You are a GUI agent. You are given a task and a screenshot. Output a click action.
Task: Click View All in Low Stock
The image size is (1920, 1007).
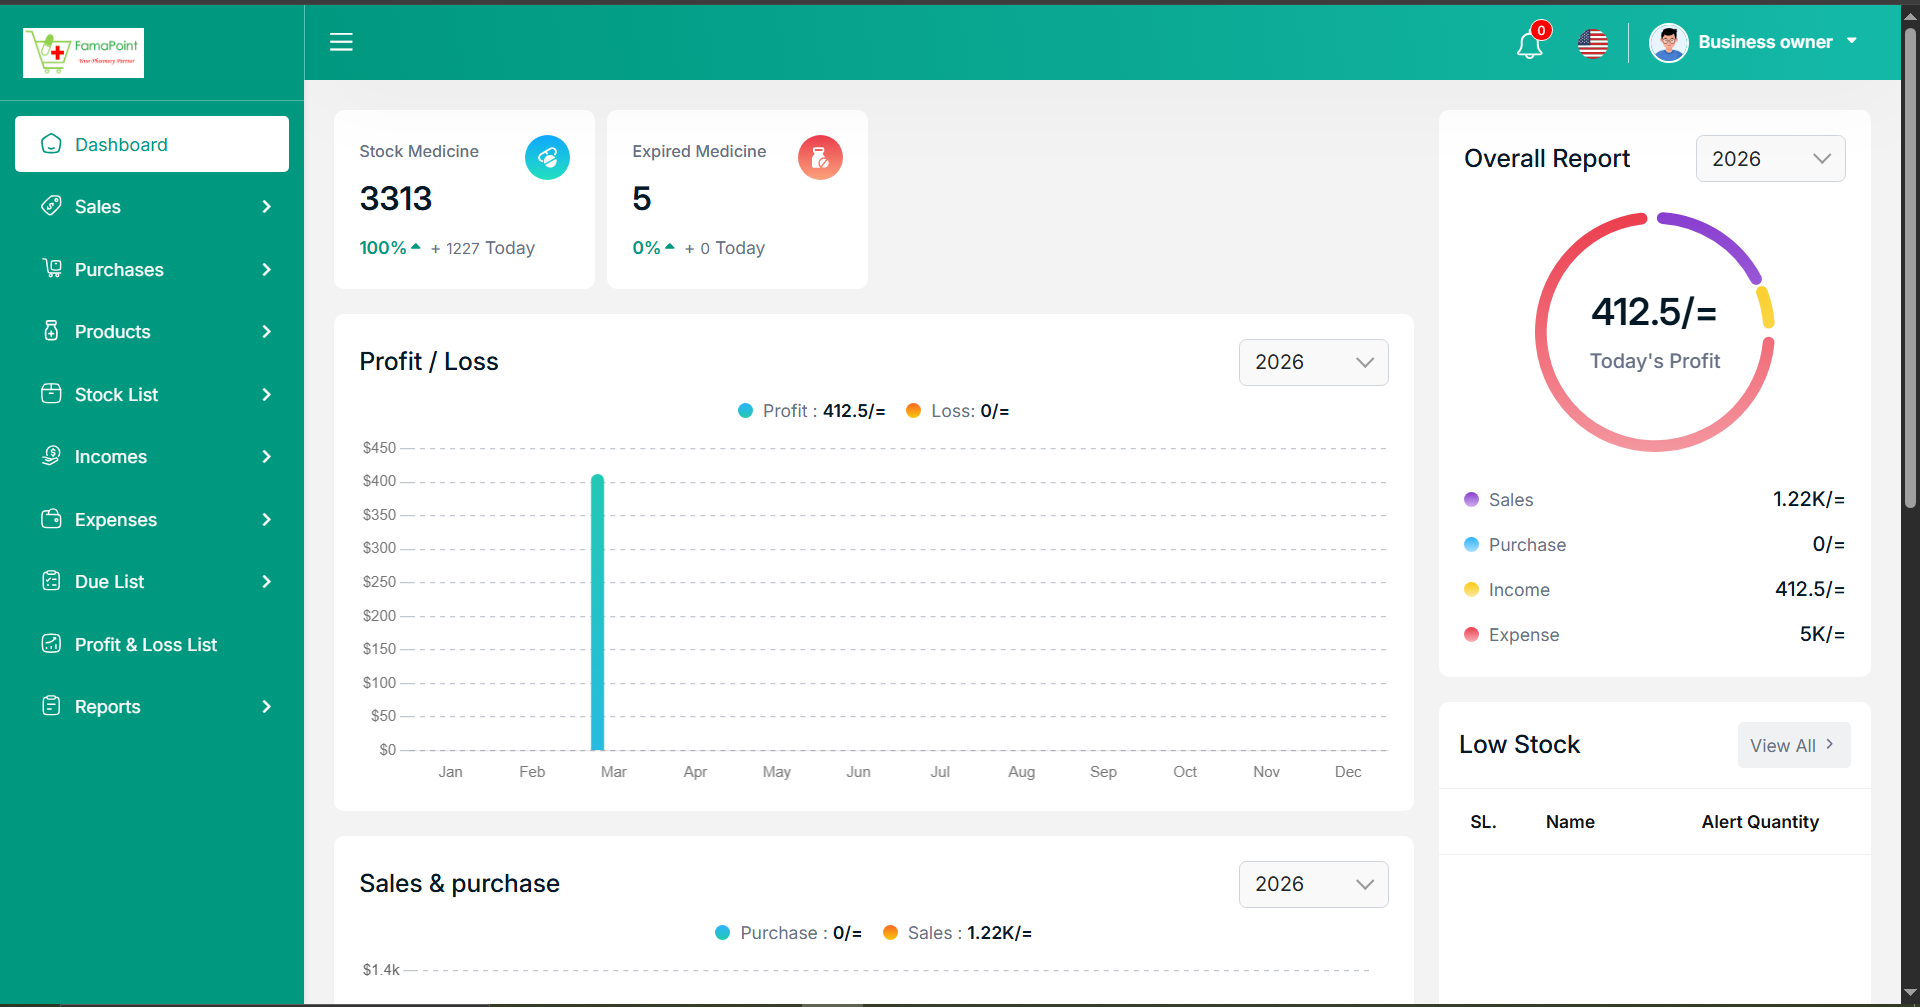point(1793,745)
